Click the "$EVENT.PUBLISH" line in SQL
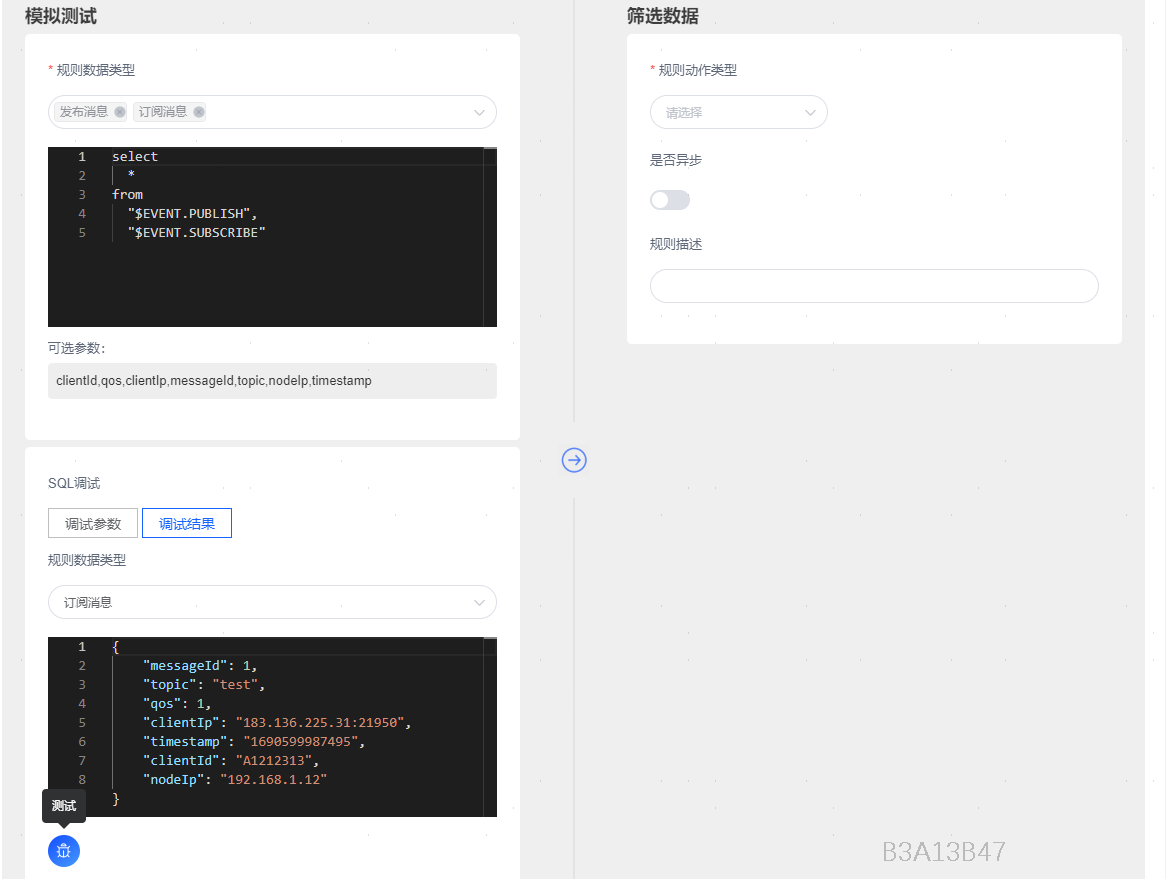Image resolution: width=1166 pixels, height=879 pixels. coord(192,213)
